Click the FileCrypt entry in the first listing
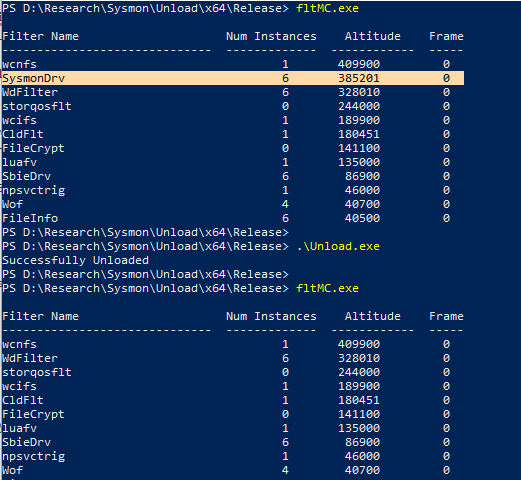This screenshot has width=521, height=480. point(33,148)
